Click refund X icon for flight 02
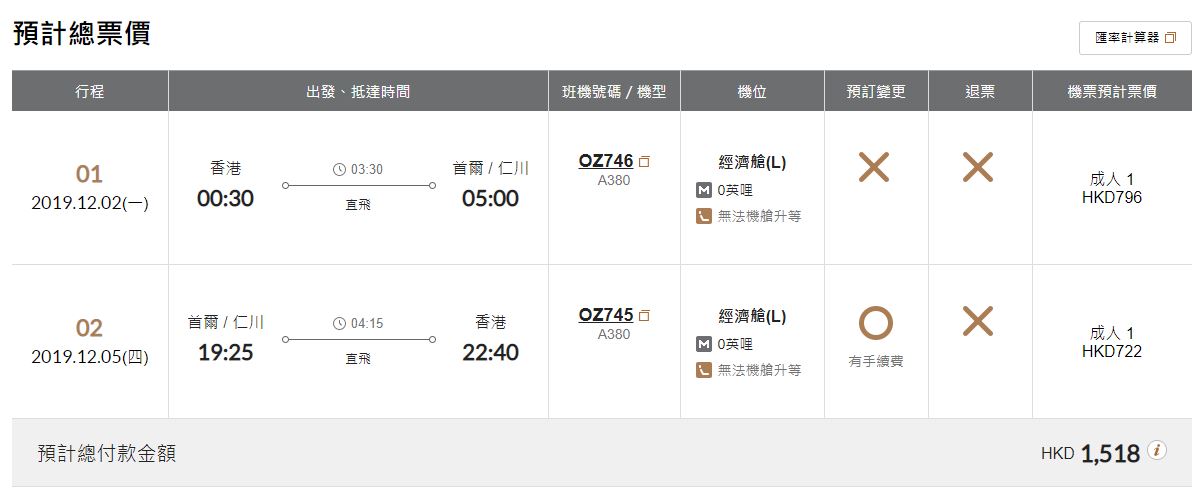The image size is (1204, 492). [977, 321]
